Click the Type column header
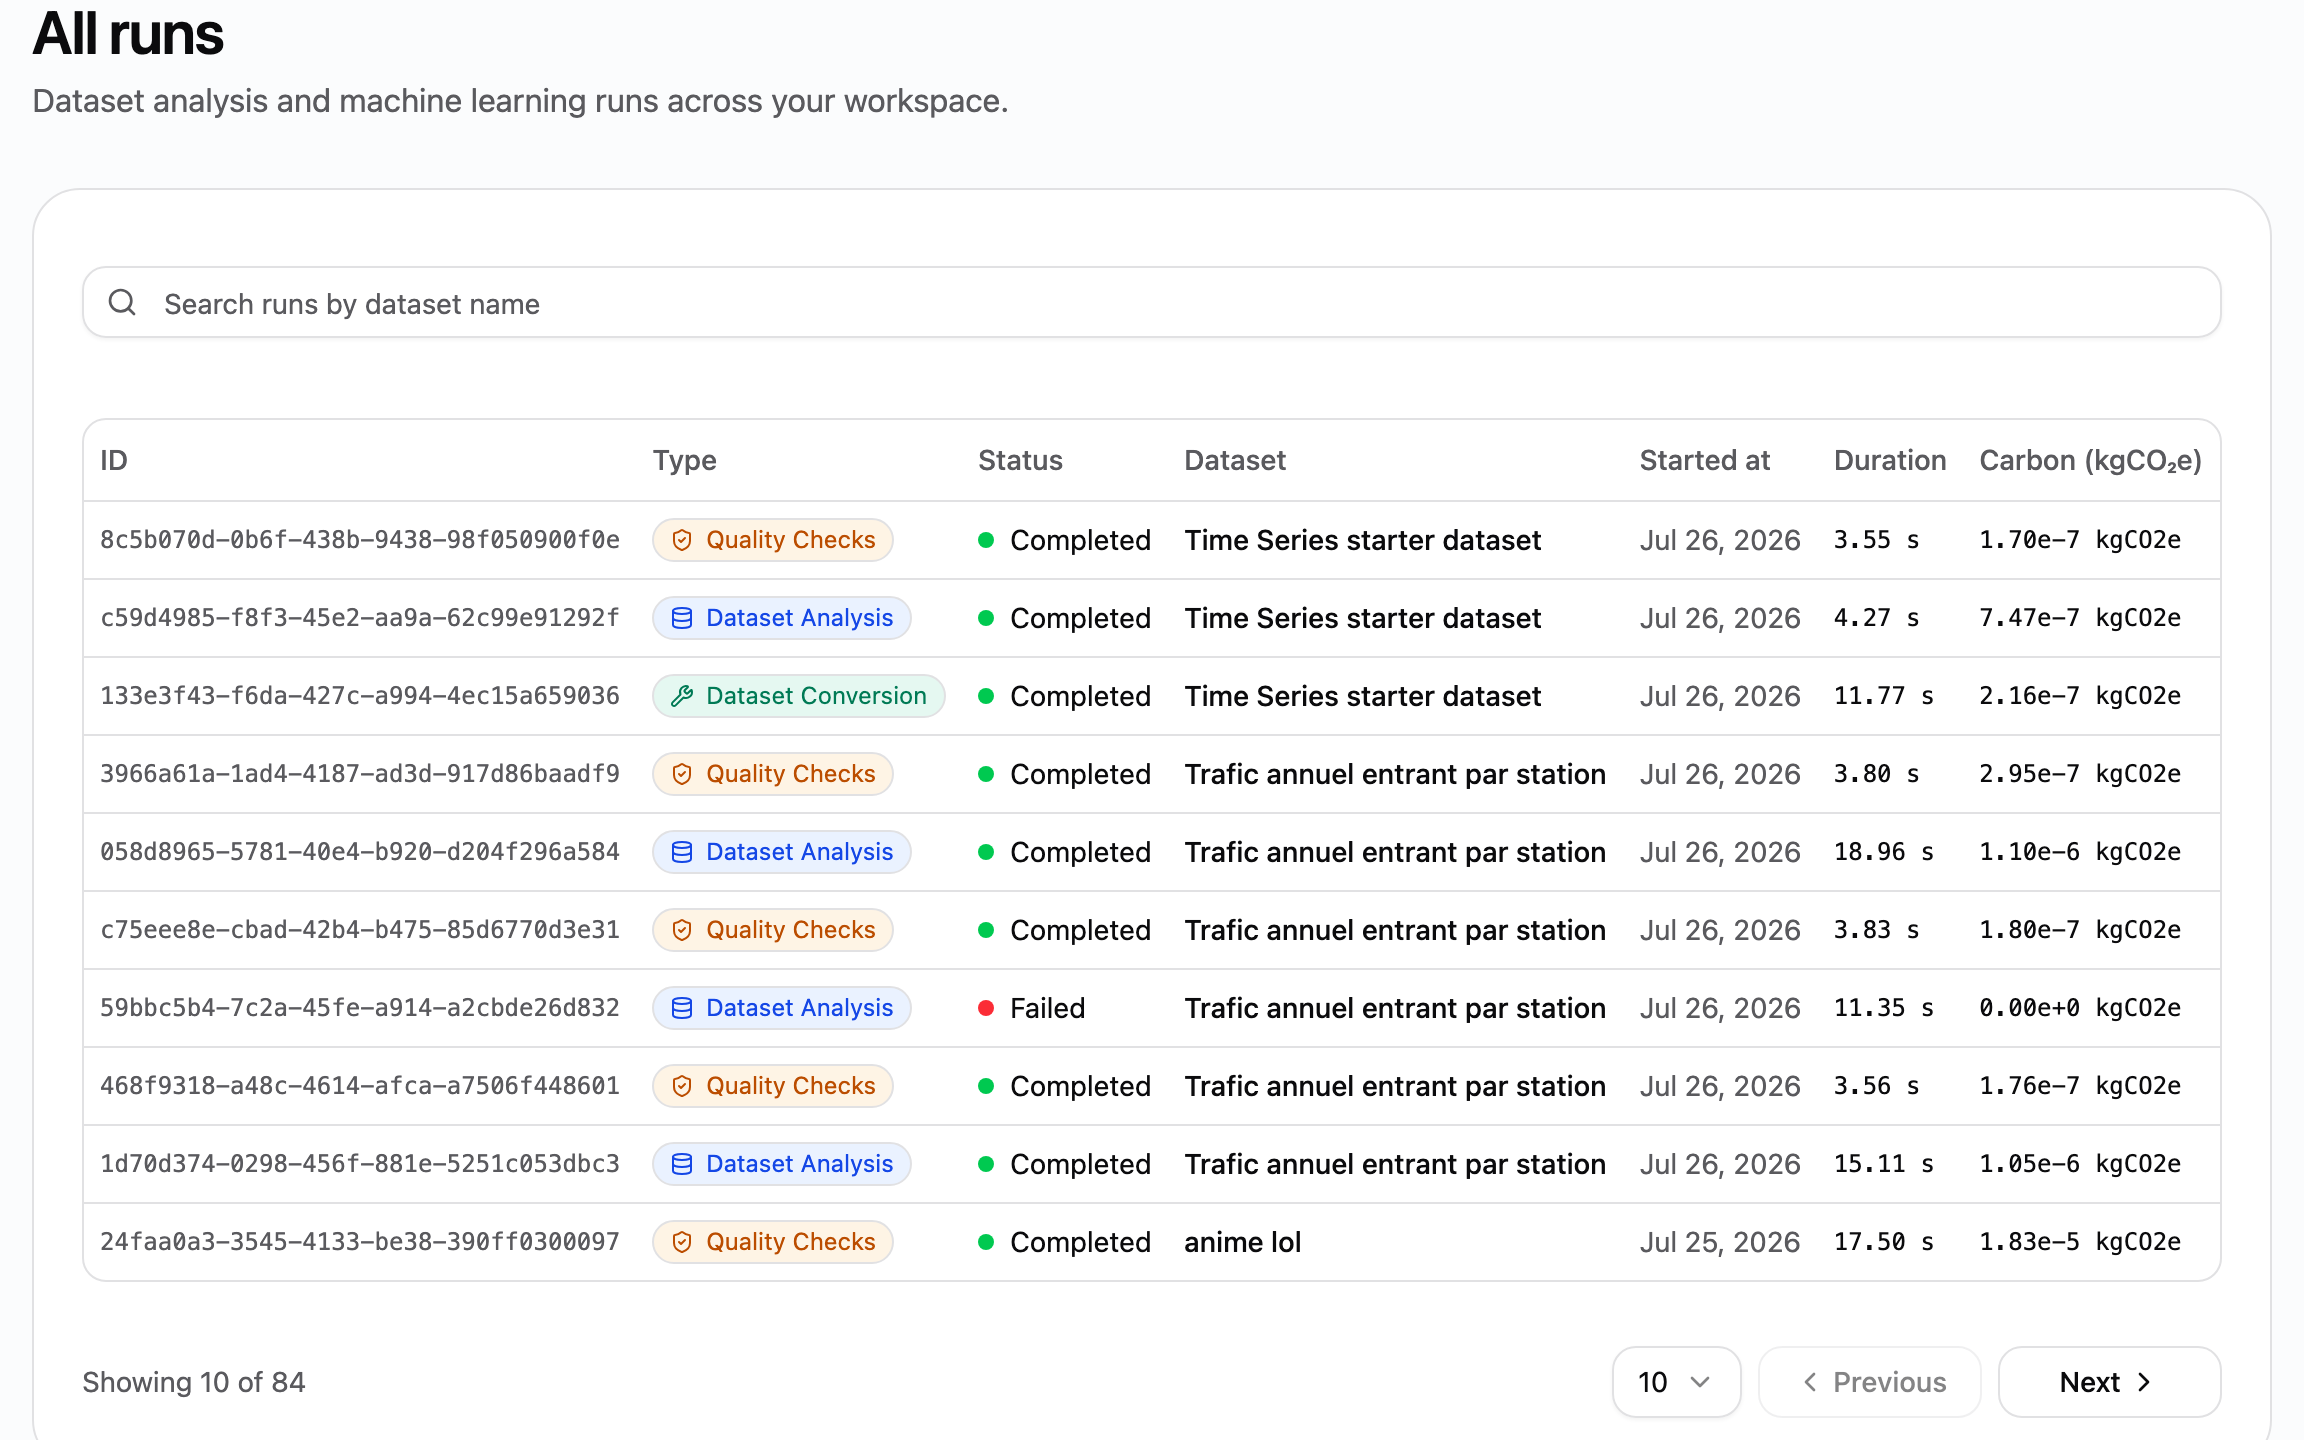This screenshot has width=2304, height=1440. pyautogui.click(x=685, y=460)
